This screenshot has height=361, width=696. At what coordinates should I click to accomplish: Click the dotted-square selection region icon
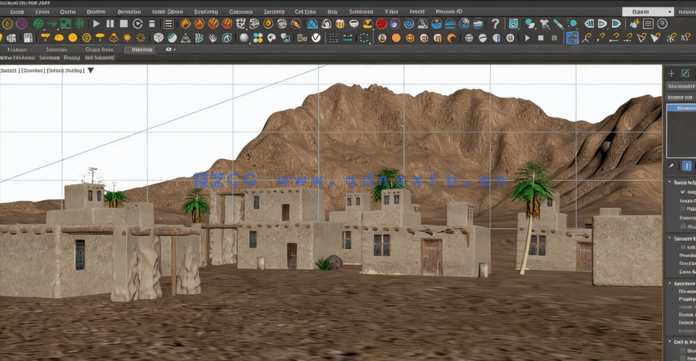[x=364, y=38]
